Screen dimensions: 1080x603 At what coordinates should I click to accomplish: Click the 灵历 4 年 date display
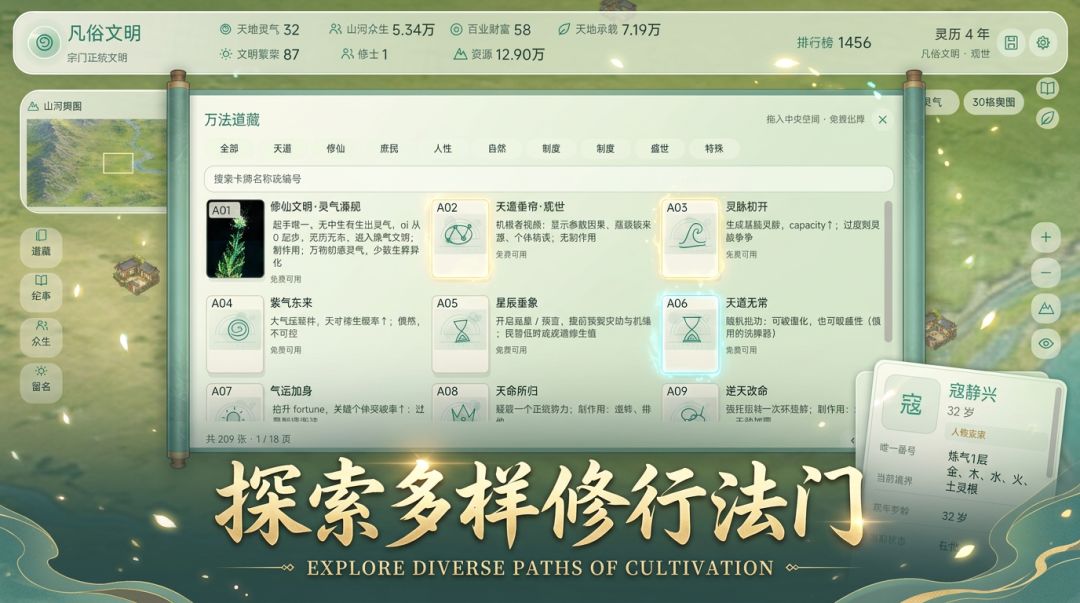coord(962,34)
